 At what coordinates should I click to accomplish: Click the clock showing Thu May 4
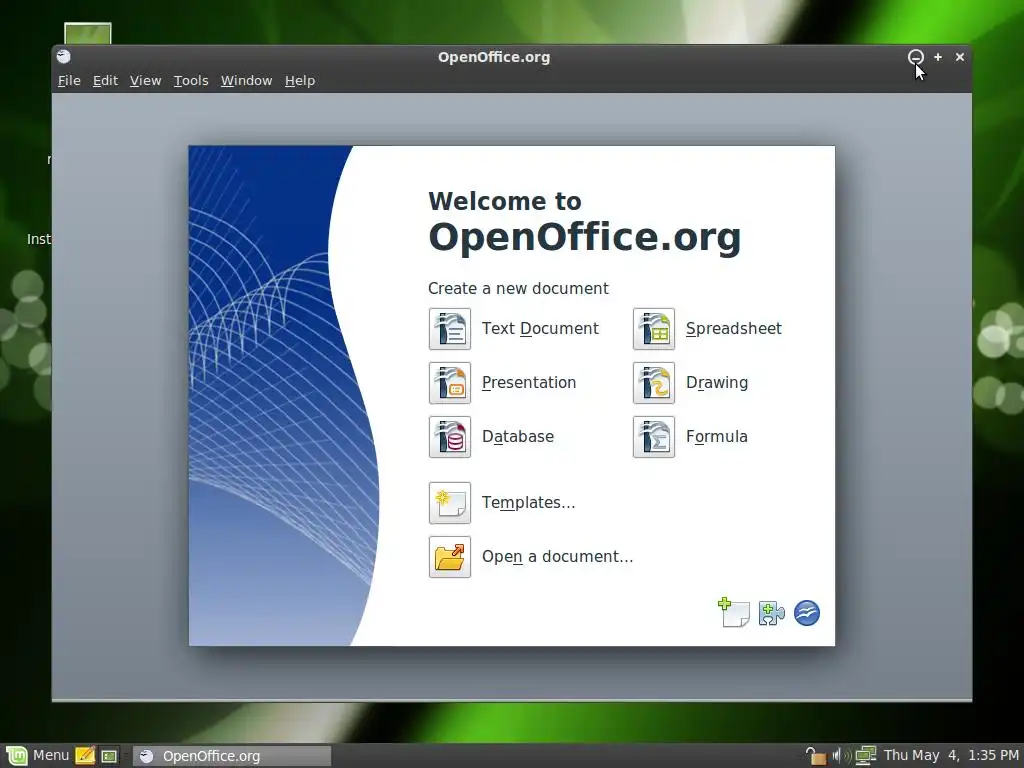(951, 756)
